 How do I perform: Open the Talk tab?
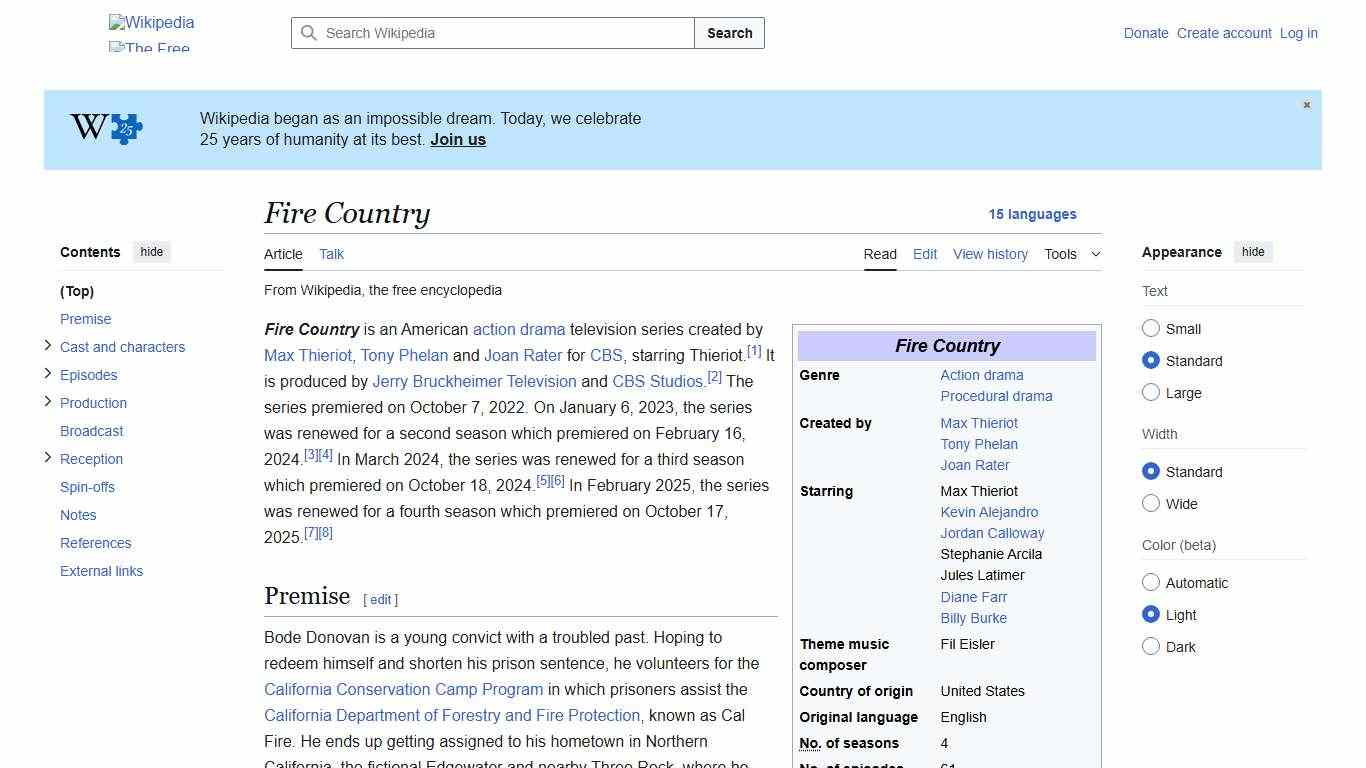click(331, 254)
